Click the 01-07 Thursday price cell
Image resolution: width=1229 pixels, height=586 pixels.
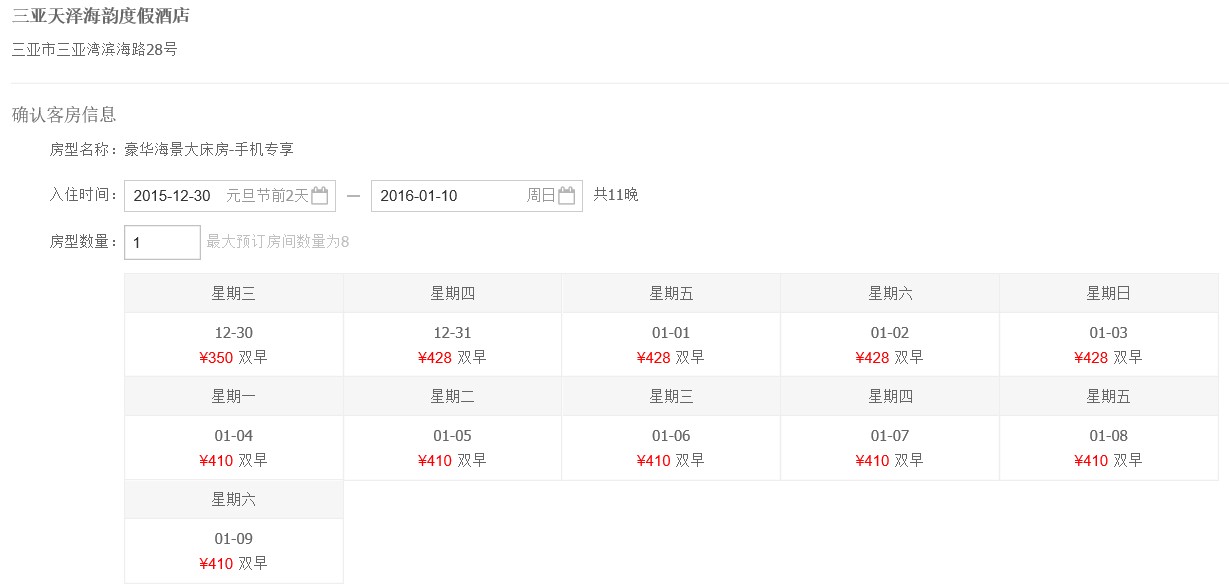click(889, 448)
